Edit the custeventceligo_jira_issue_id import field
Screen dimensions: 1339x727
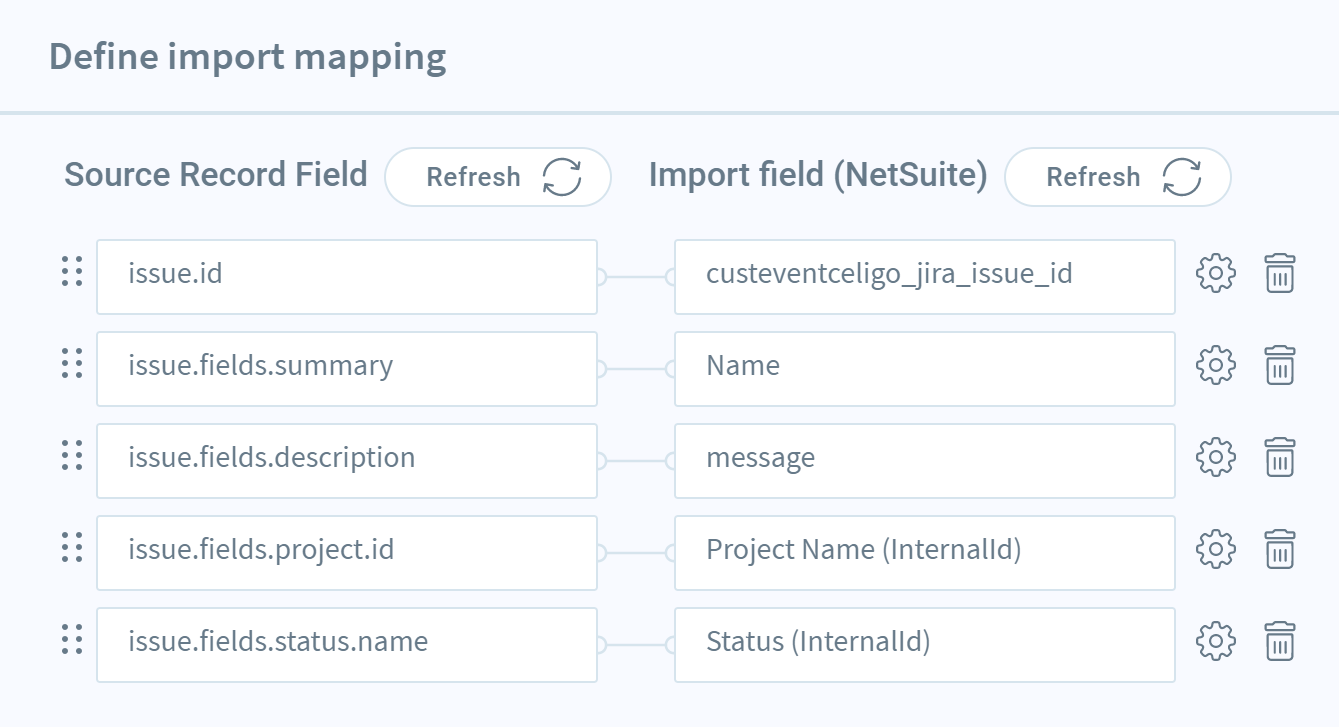tap(925, 276)
